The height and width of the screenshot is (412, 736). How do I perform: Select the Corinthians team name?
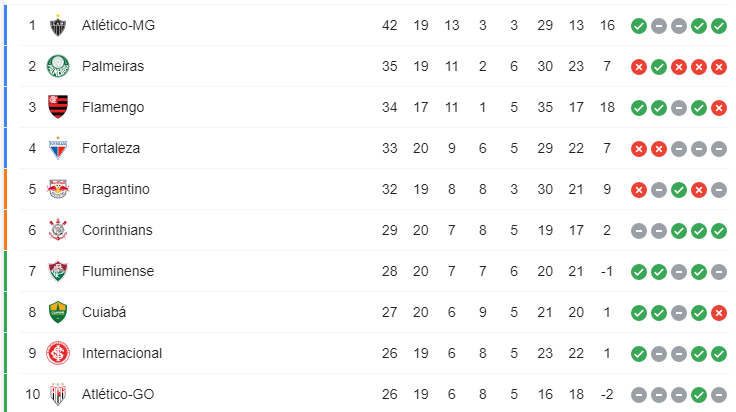[x=117, y=230]
